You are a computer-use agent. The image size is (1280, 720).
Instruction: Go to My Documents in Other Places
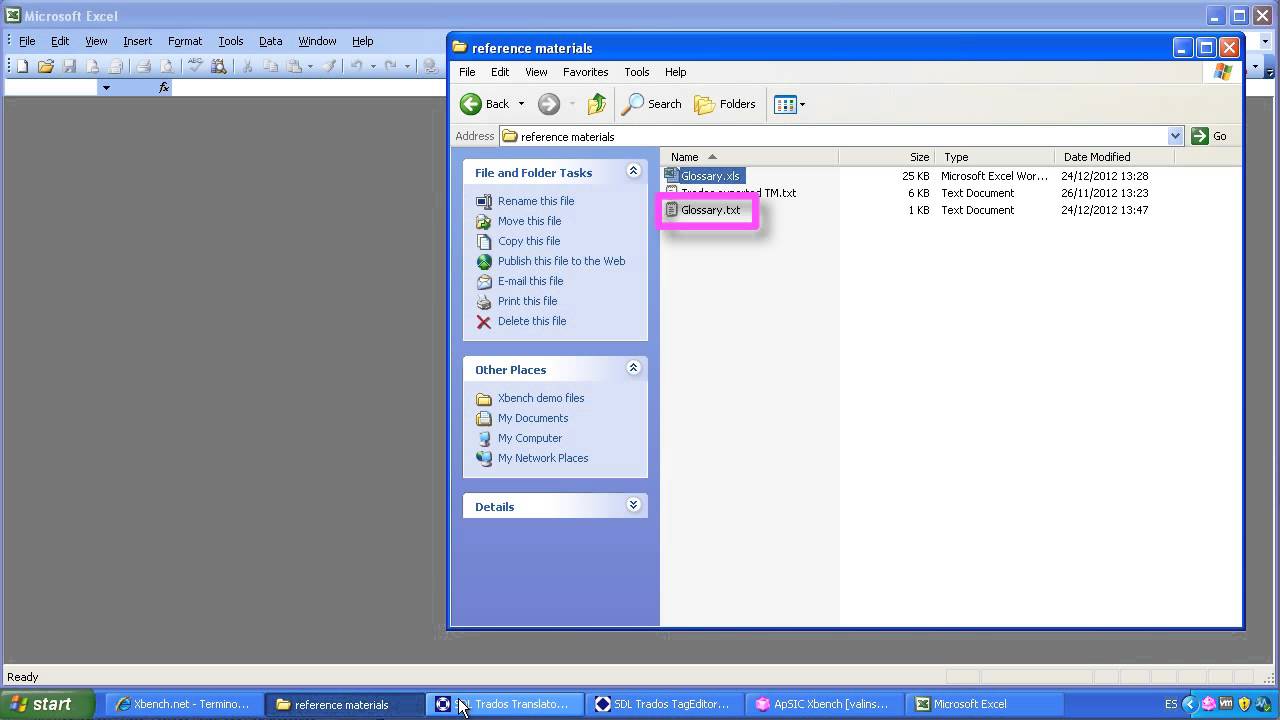point(533,418)
